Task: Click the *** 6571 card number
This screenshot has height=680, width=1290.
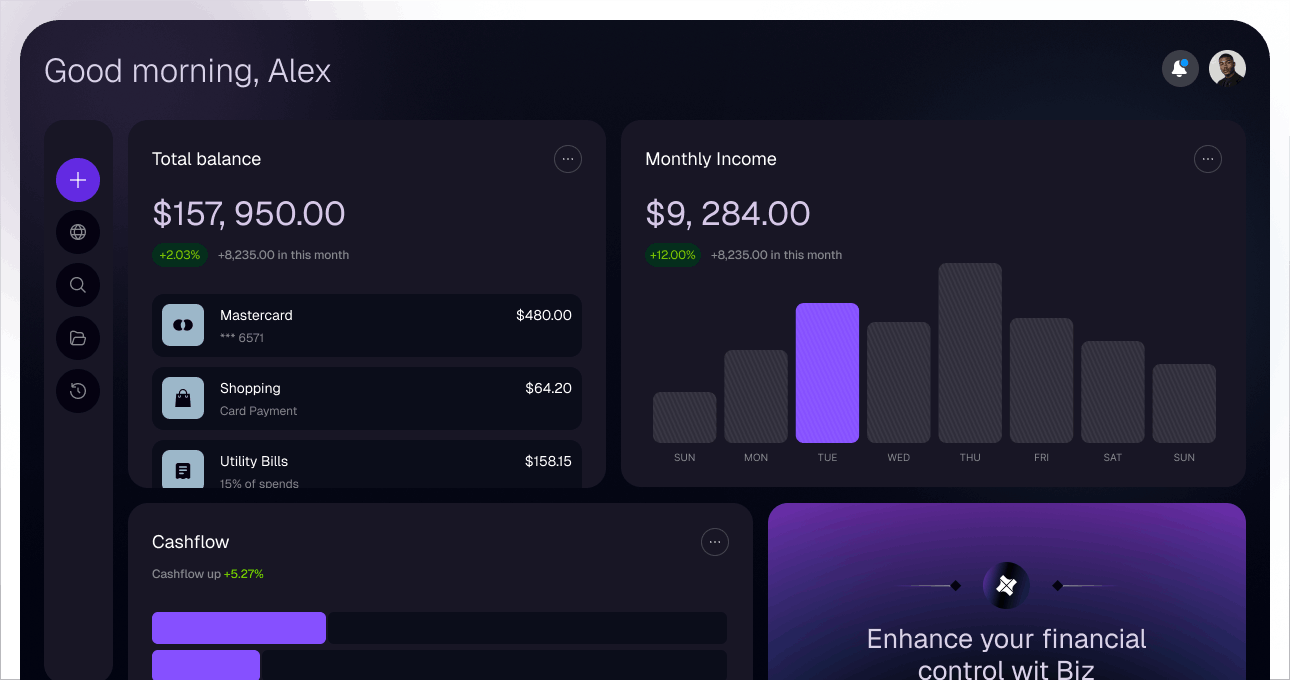Action: tap(242, 338)
